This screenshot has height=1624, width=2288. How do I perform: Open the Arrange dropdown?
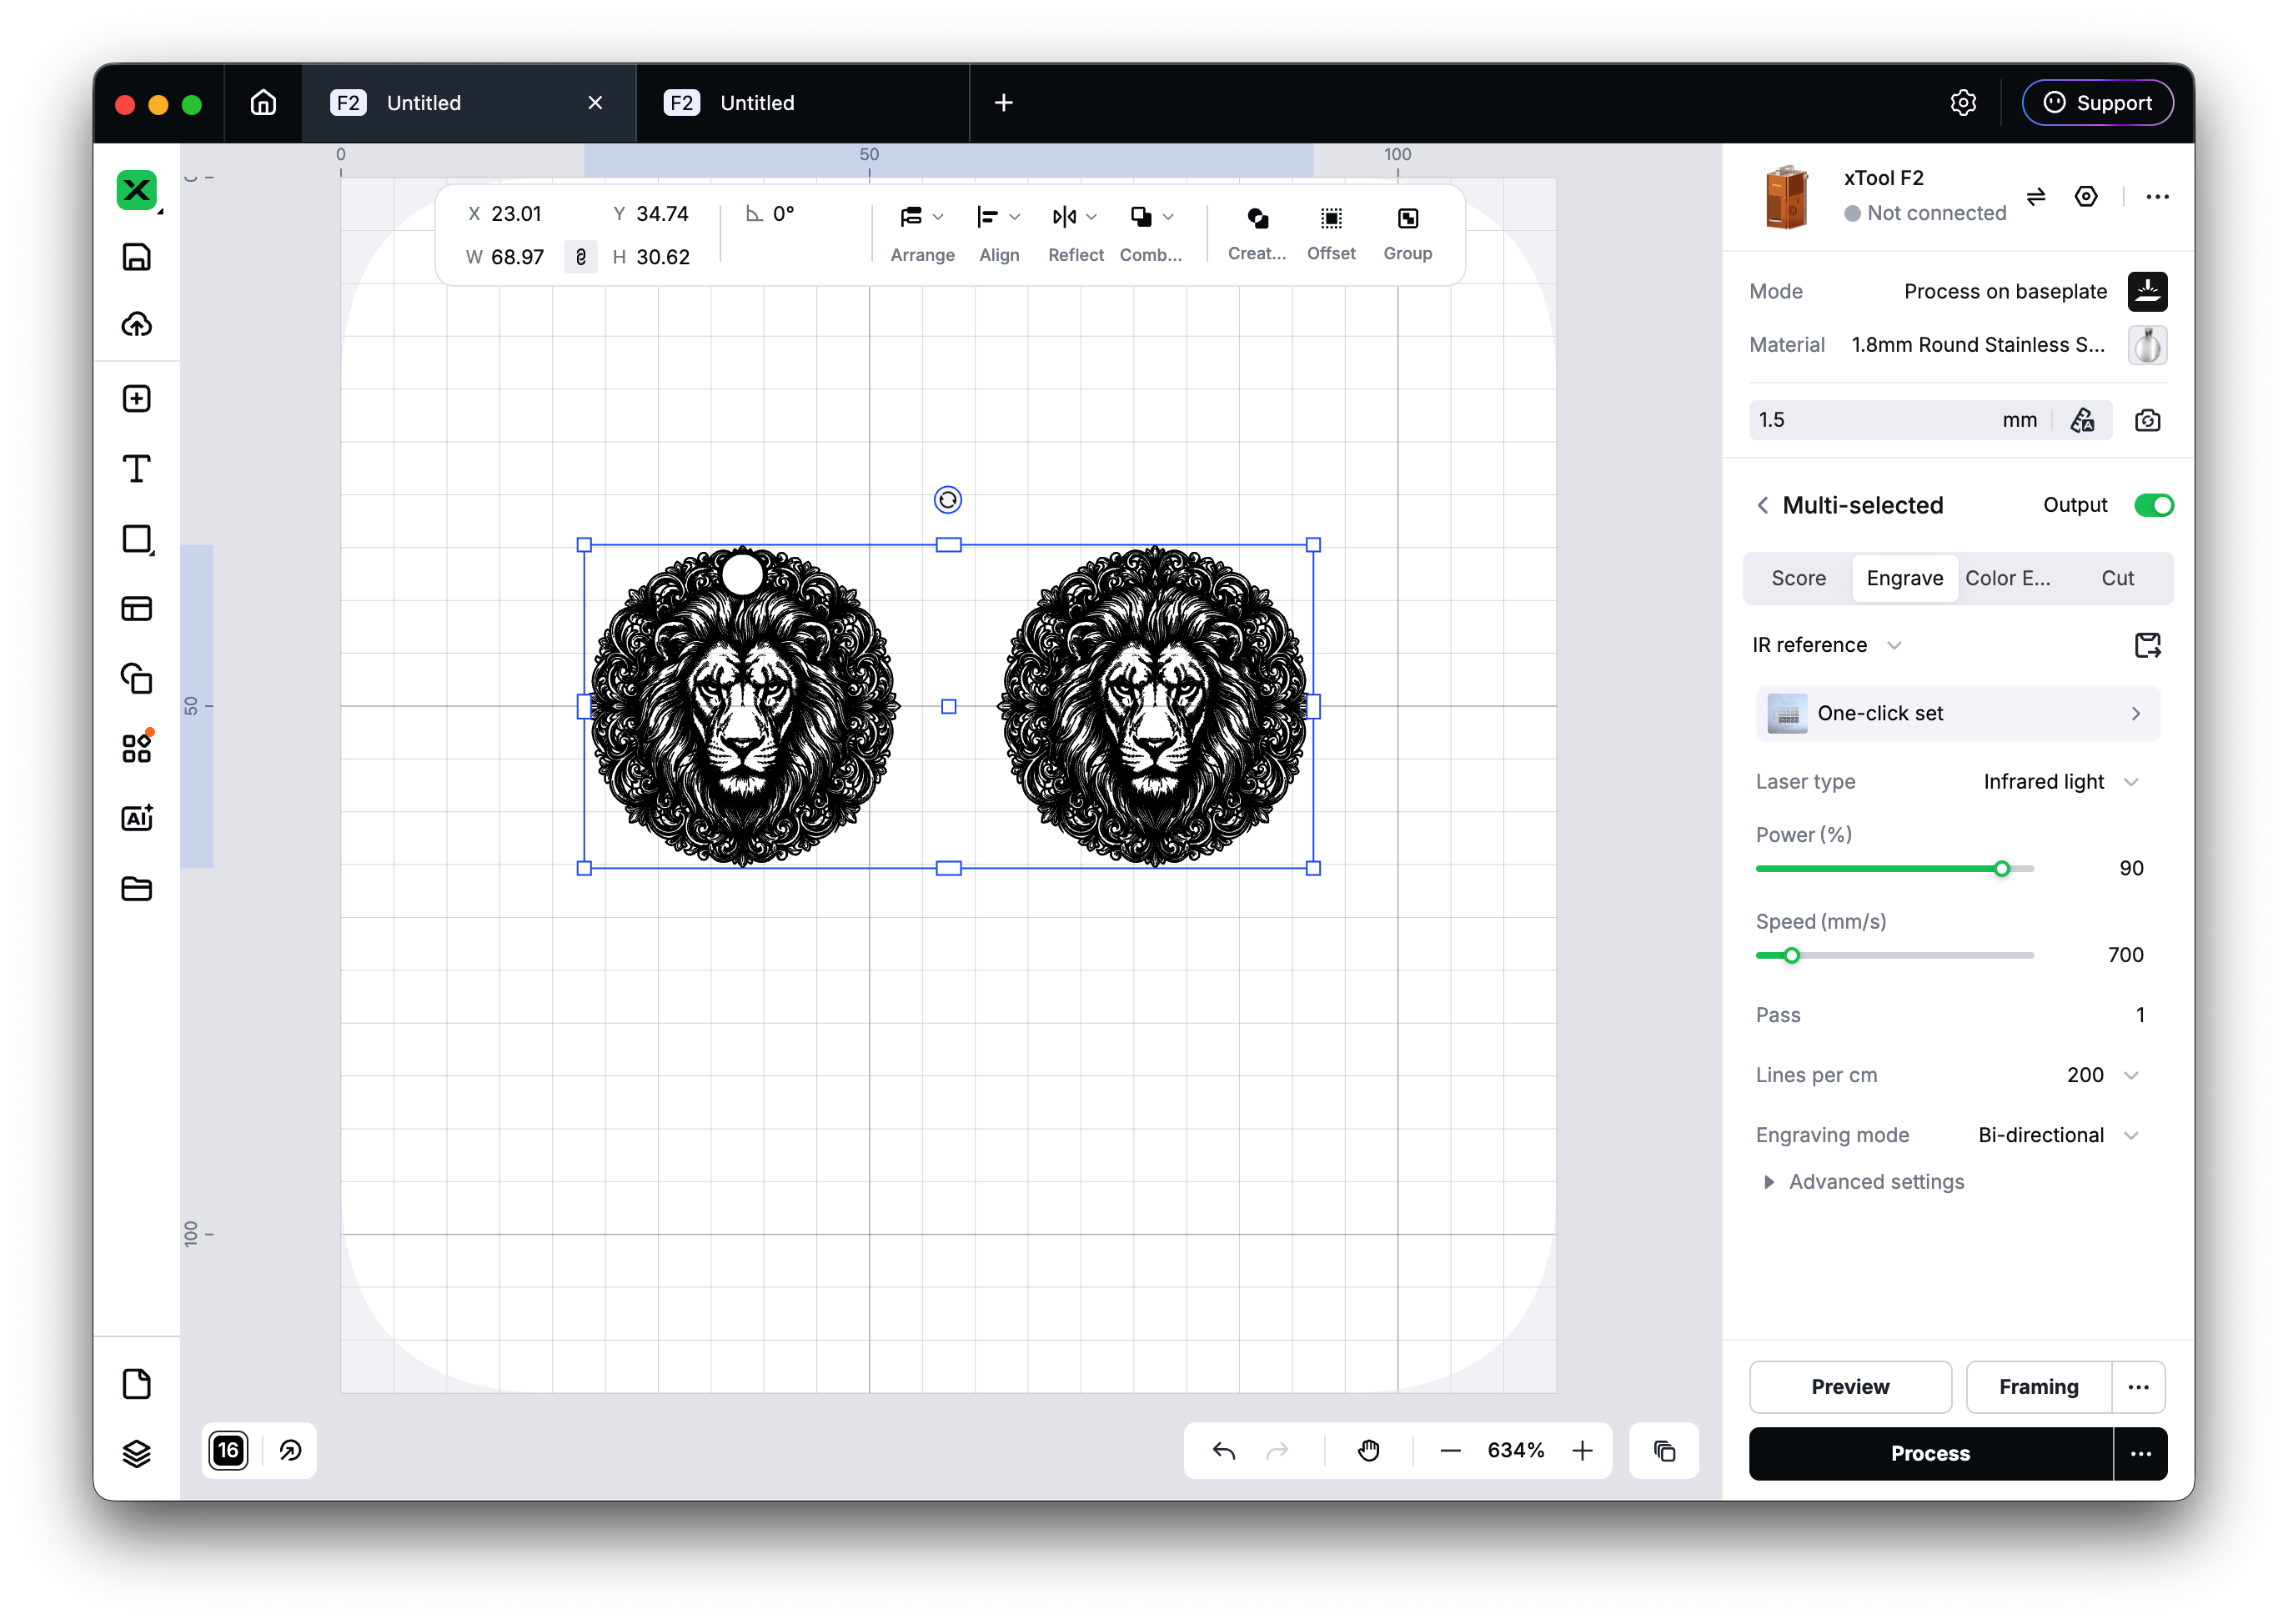922,234
